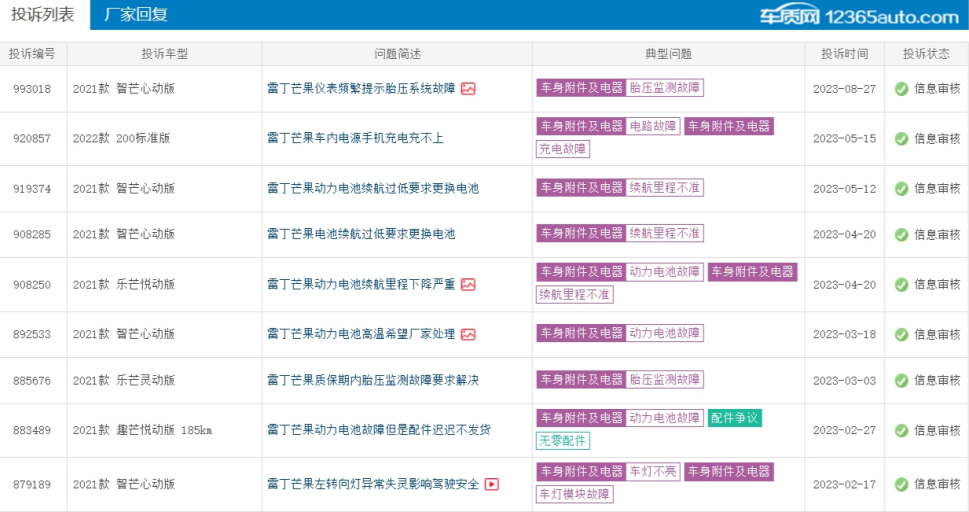
Task: Select 续航里程不准 tag in row 919374
Action: (665, 187)
